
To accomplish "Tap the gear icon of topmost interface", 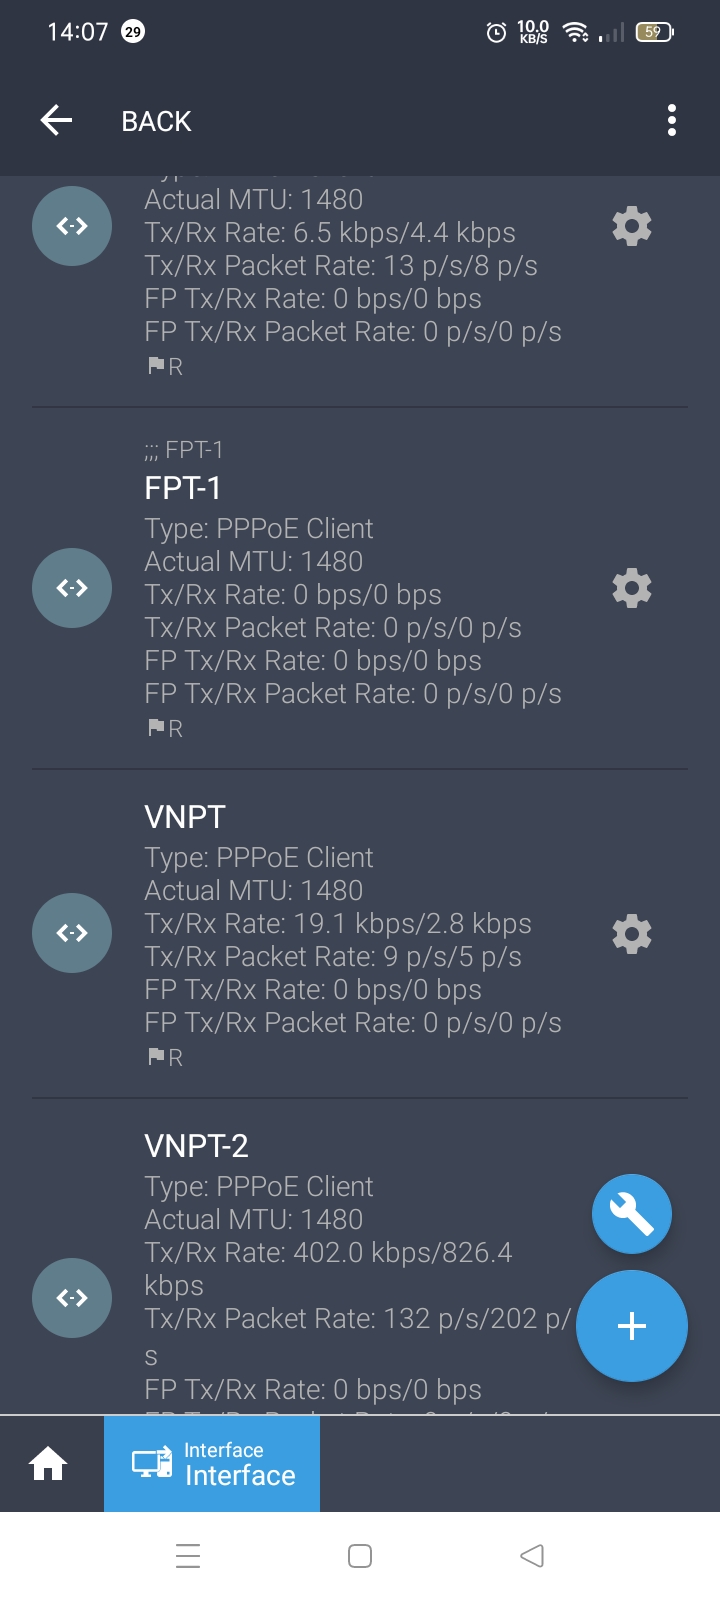I will click(x=631, y=227).
